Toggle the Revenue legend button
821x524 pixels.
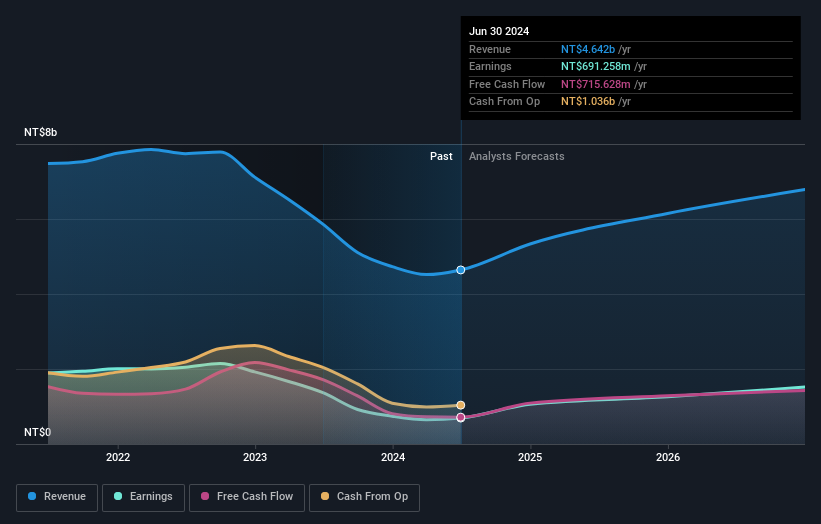pyautogui.click(x=57, y=497)
